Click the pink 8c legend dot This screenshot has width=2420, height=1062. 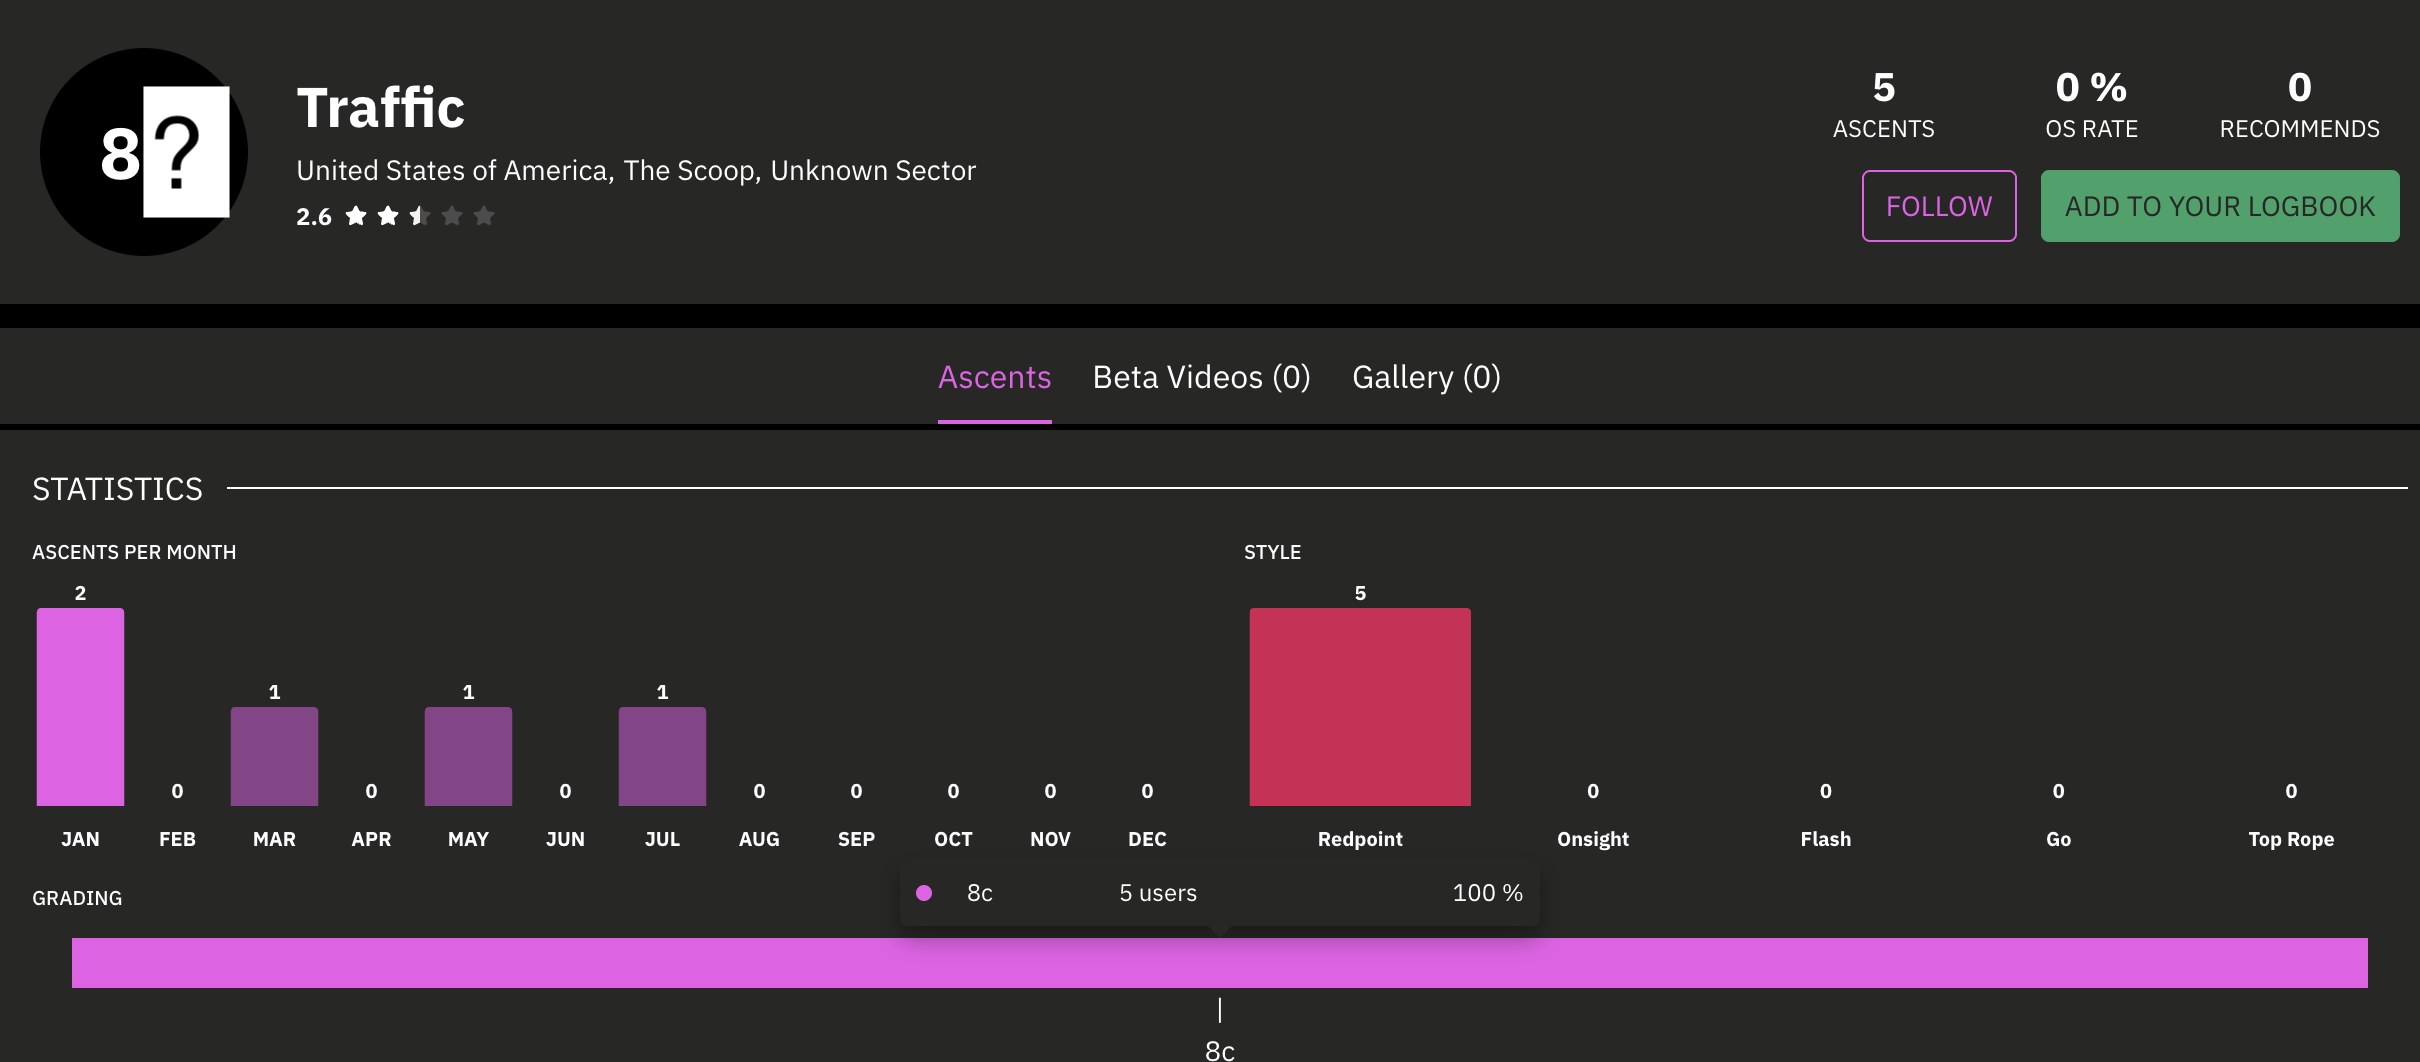coord(924,893)
